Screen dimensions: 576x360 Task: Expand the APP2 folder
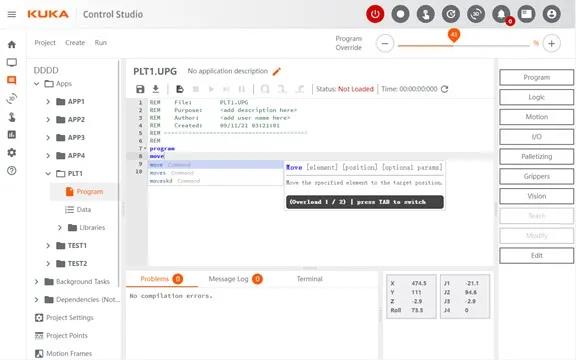point(48,119)
